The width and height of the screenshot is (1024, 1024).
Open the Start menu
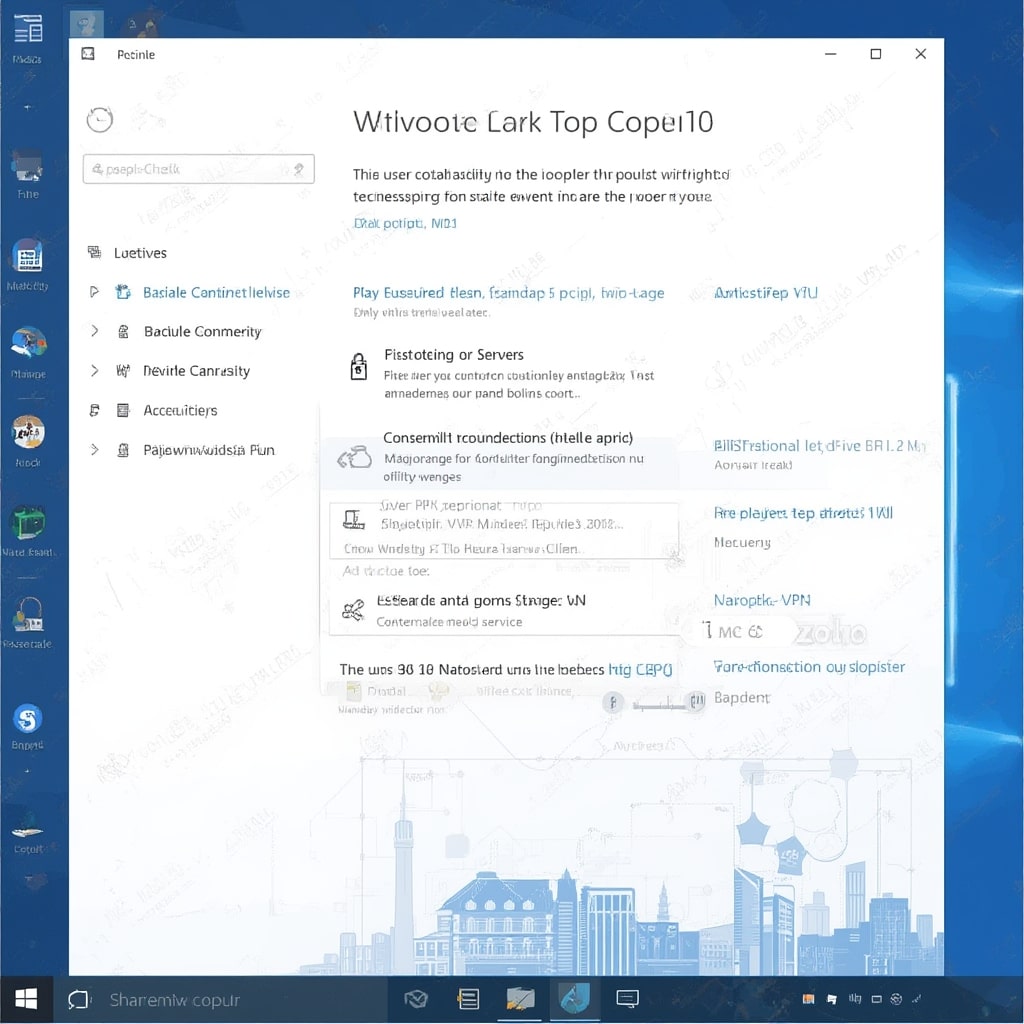[x=26, y=998]
